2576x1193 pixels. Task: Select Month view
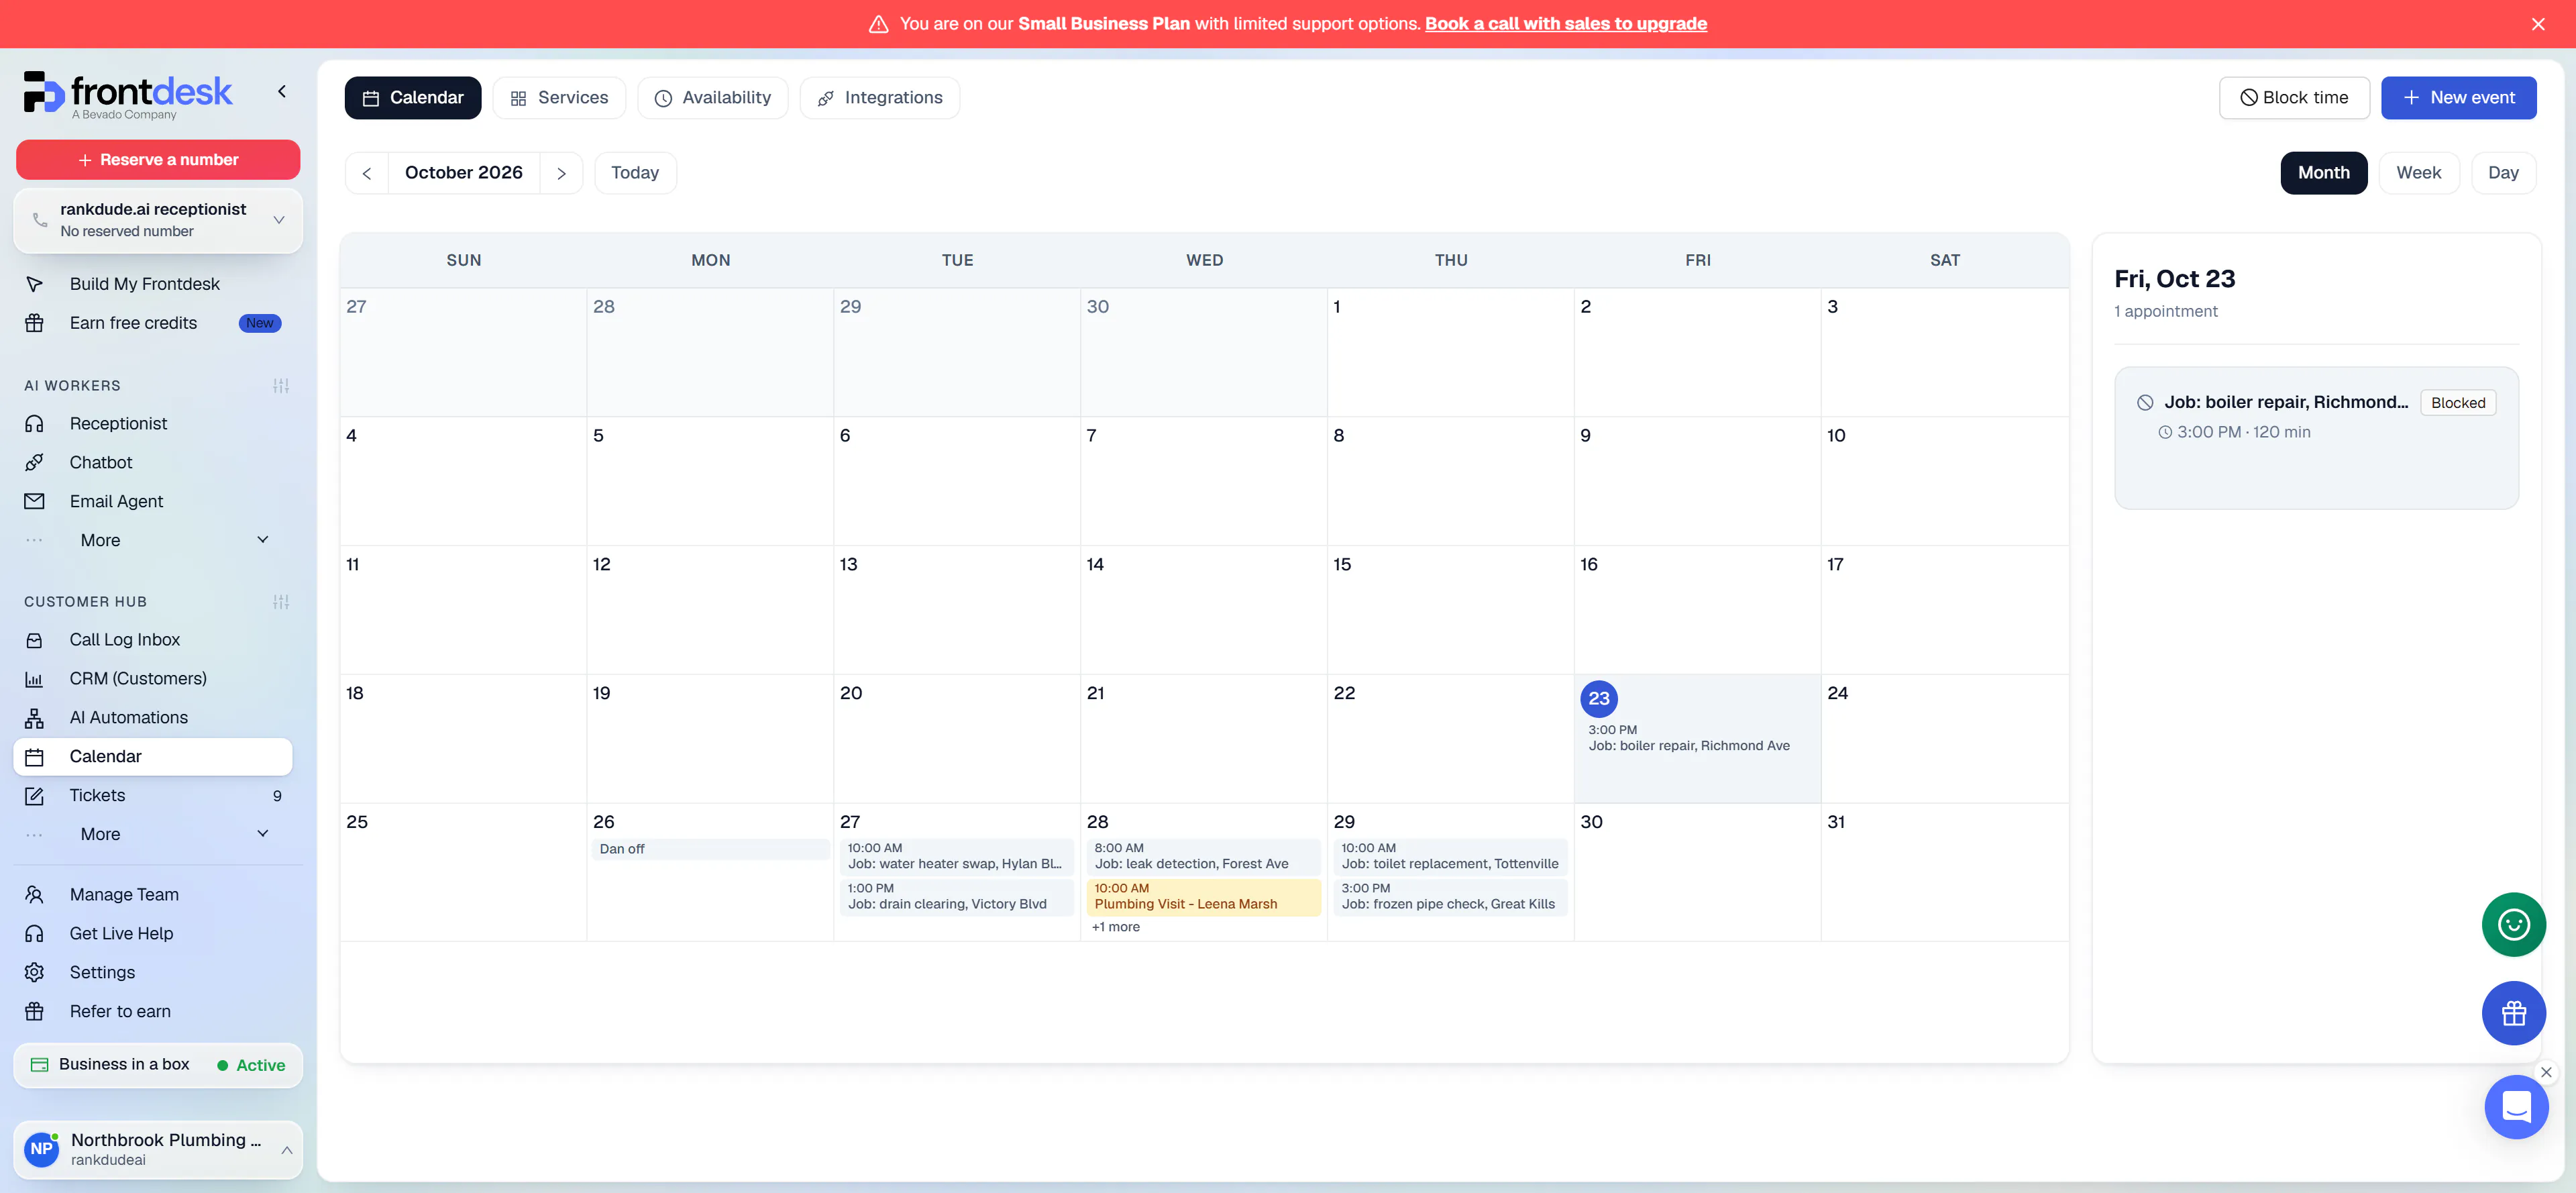(x=2323, y=173)
